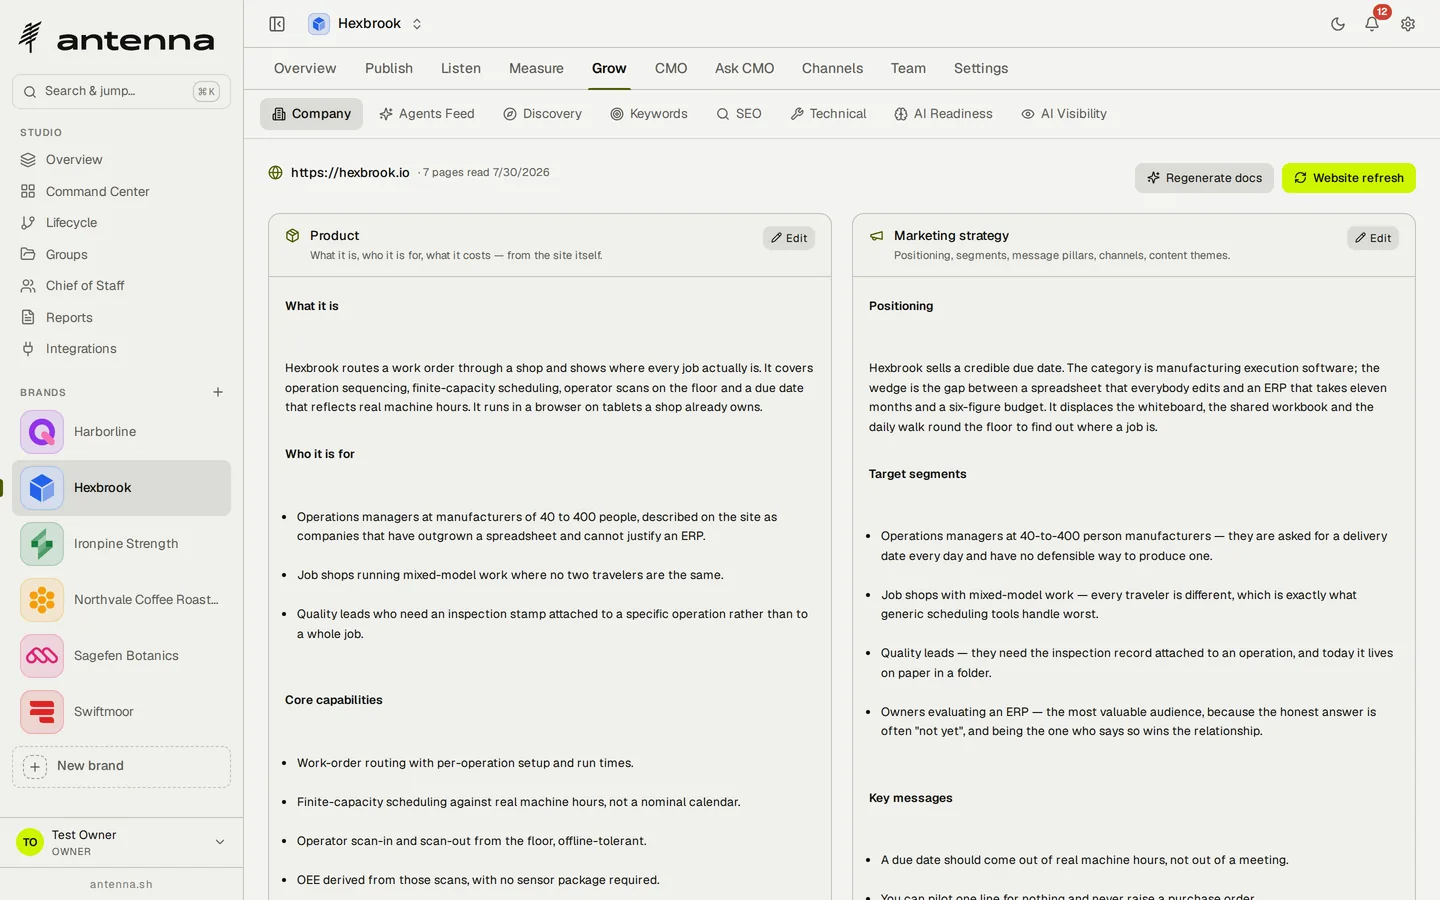The height and width of the screenshot is (900, 1440).
Task: Click the Search & jump field
Action: coord(121,91)
